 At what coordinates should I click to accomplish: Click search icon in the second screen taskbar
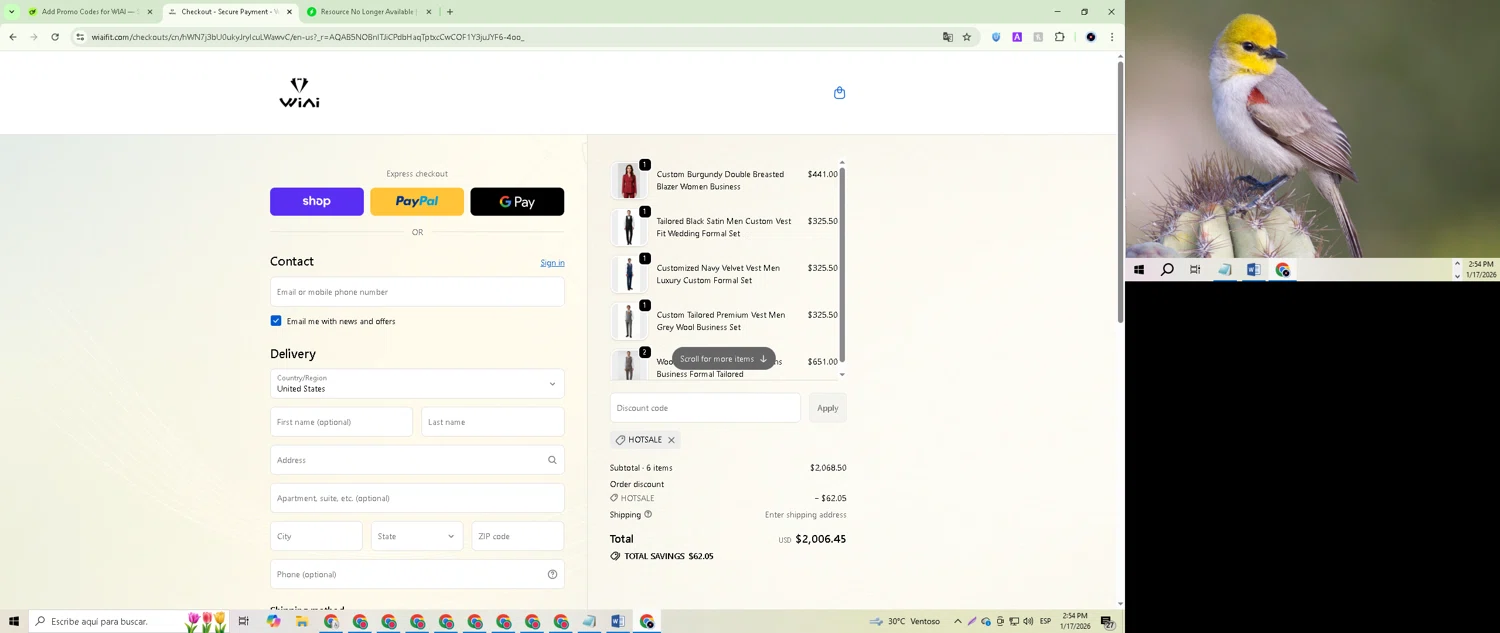pos(1167,270)
